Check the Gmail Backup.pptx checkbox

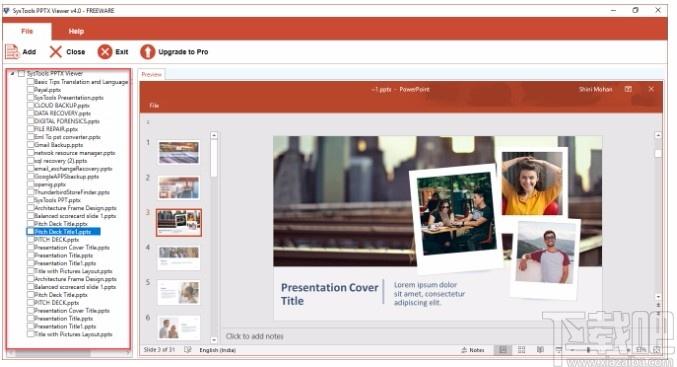[30, 145]
